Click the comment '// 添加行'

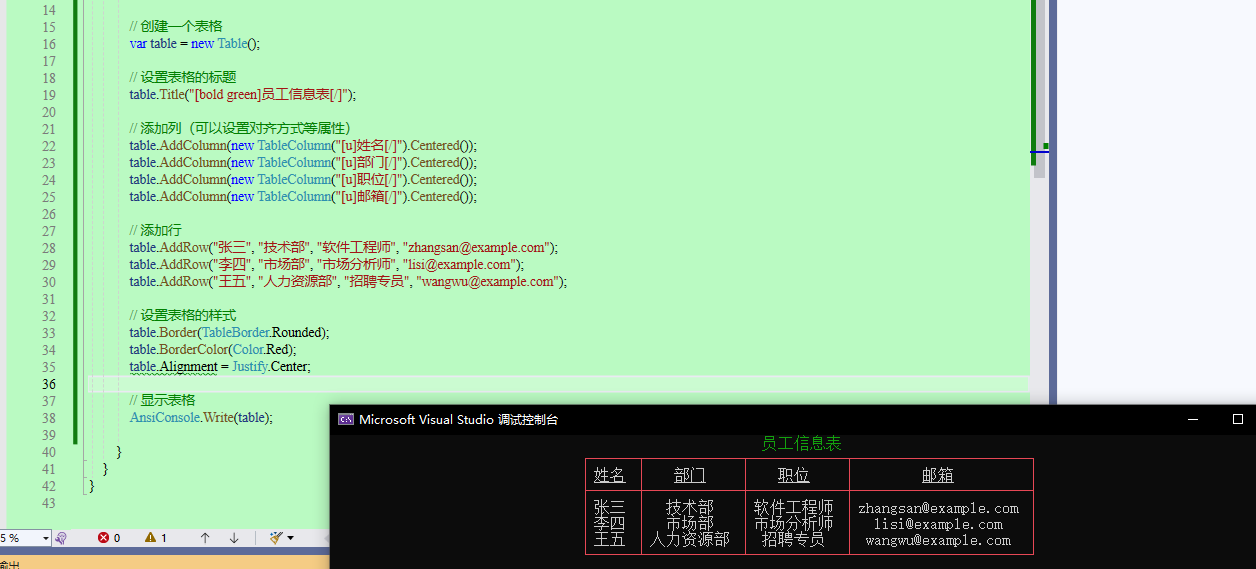pos(155,231)
